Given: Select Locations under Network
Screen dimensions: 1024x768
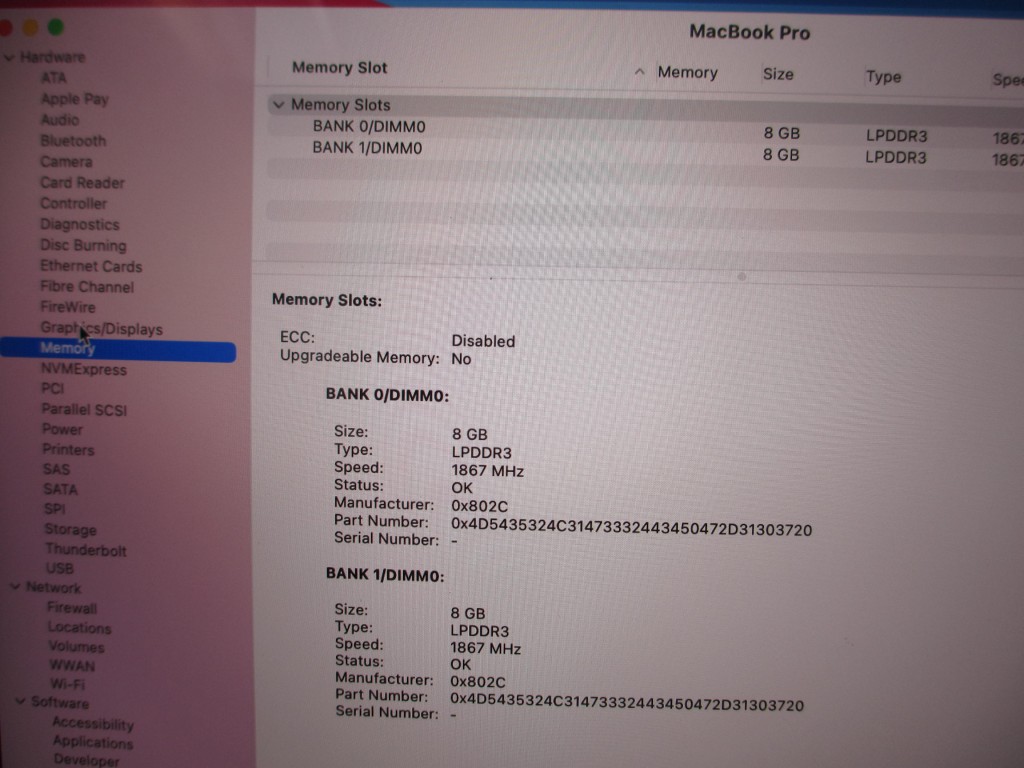Looking at the screenshot, I should 80,628.
